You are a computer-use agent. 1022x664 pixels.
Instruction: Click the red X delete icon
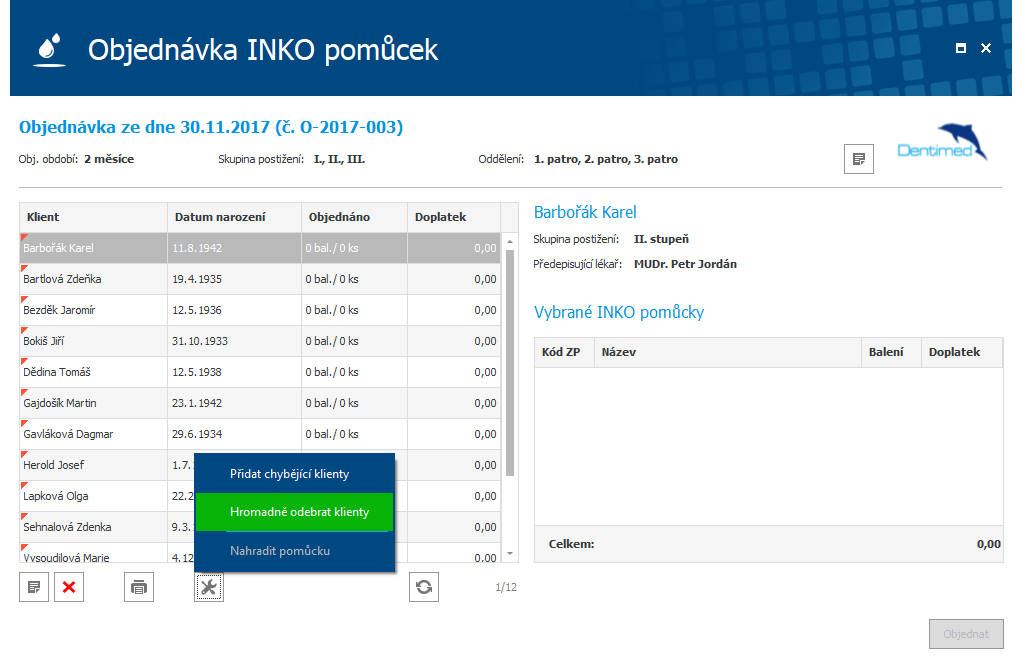[x=69, y=587]
